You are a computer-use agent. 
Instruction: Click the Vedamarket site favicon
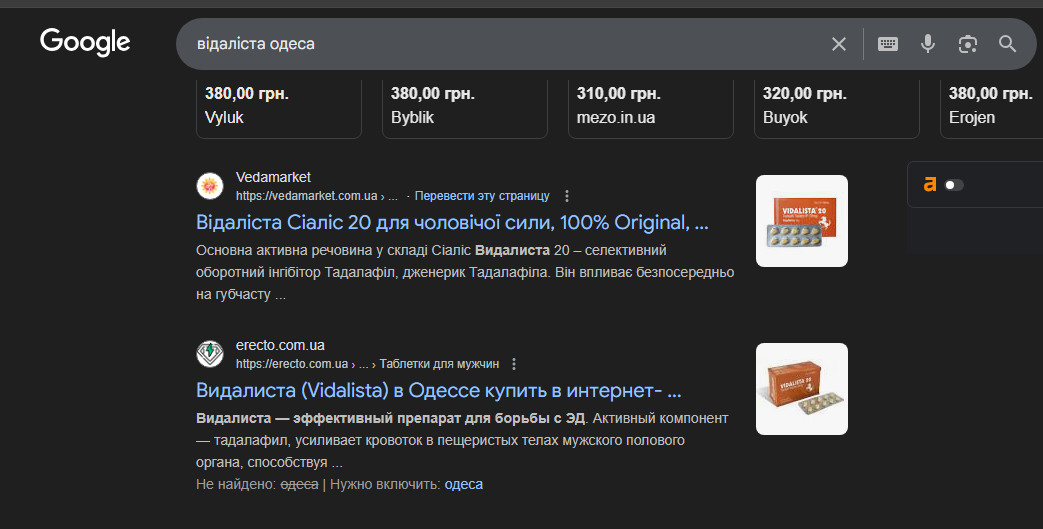(210, 186)
